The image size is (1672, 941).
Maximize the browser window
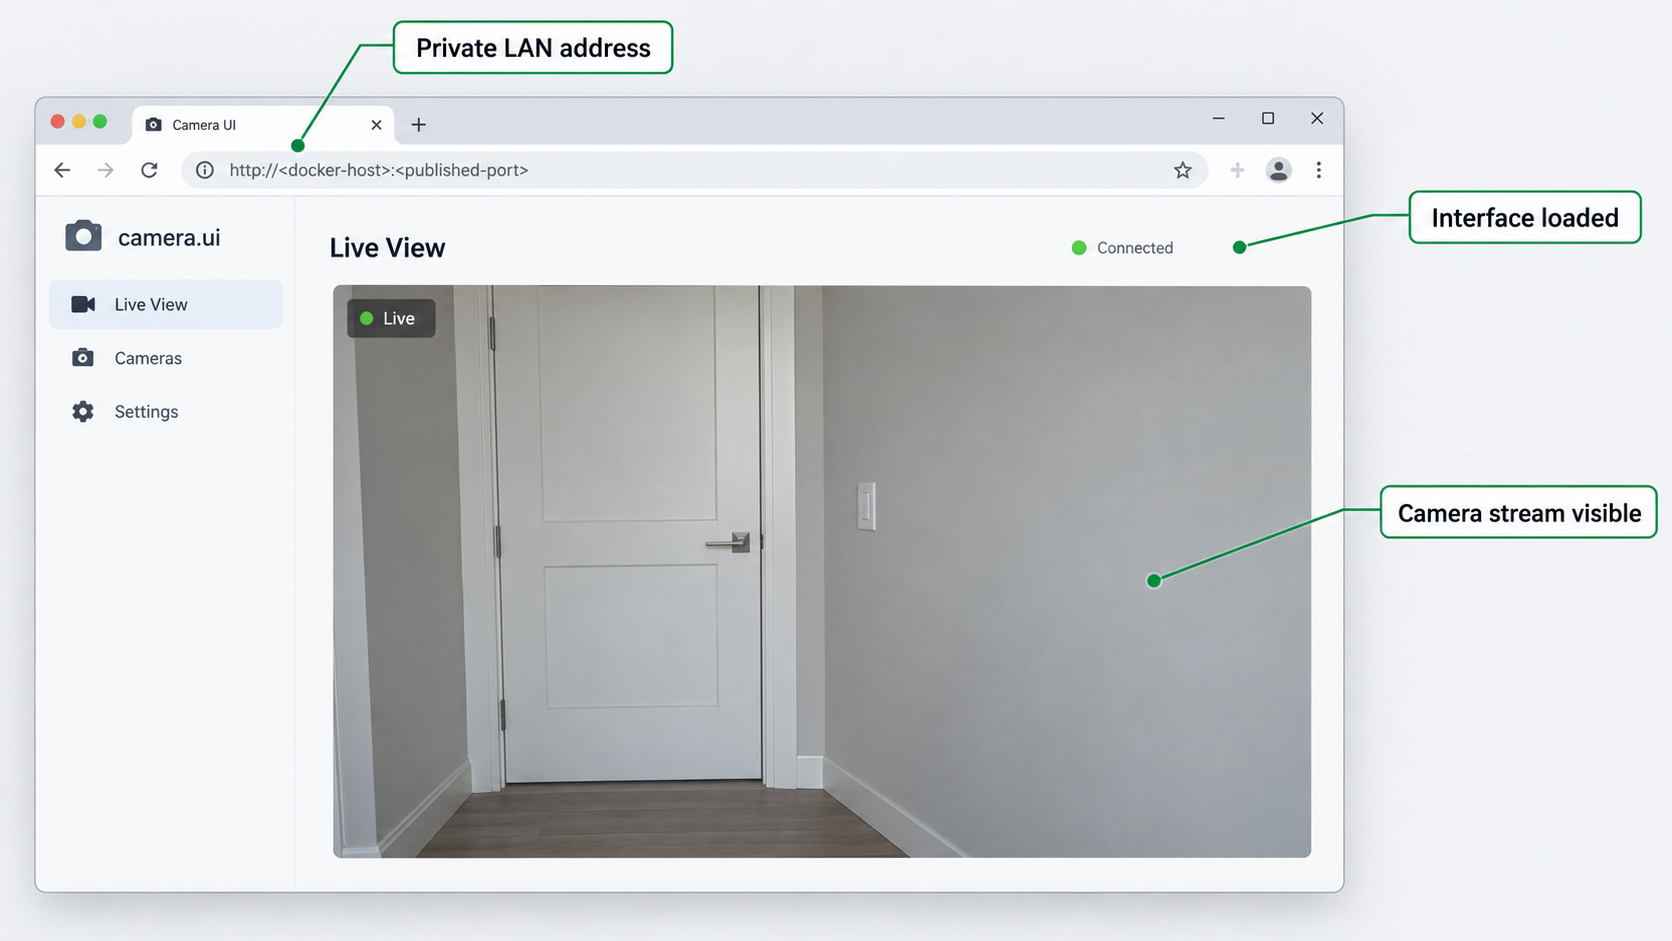point(1268,118)
